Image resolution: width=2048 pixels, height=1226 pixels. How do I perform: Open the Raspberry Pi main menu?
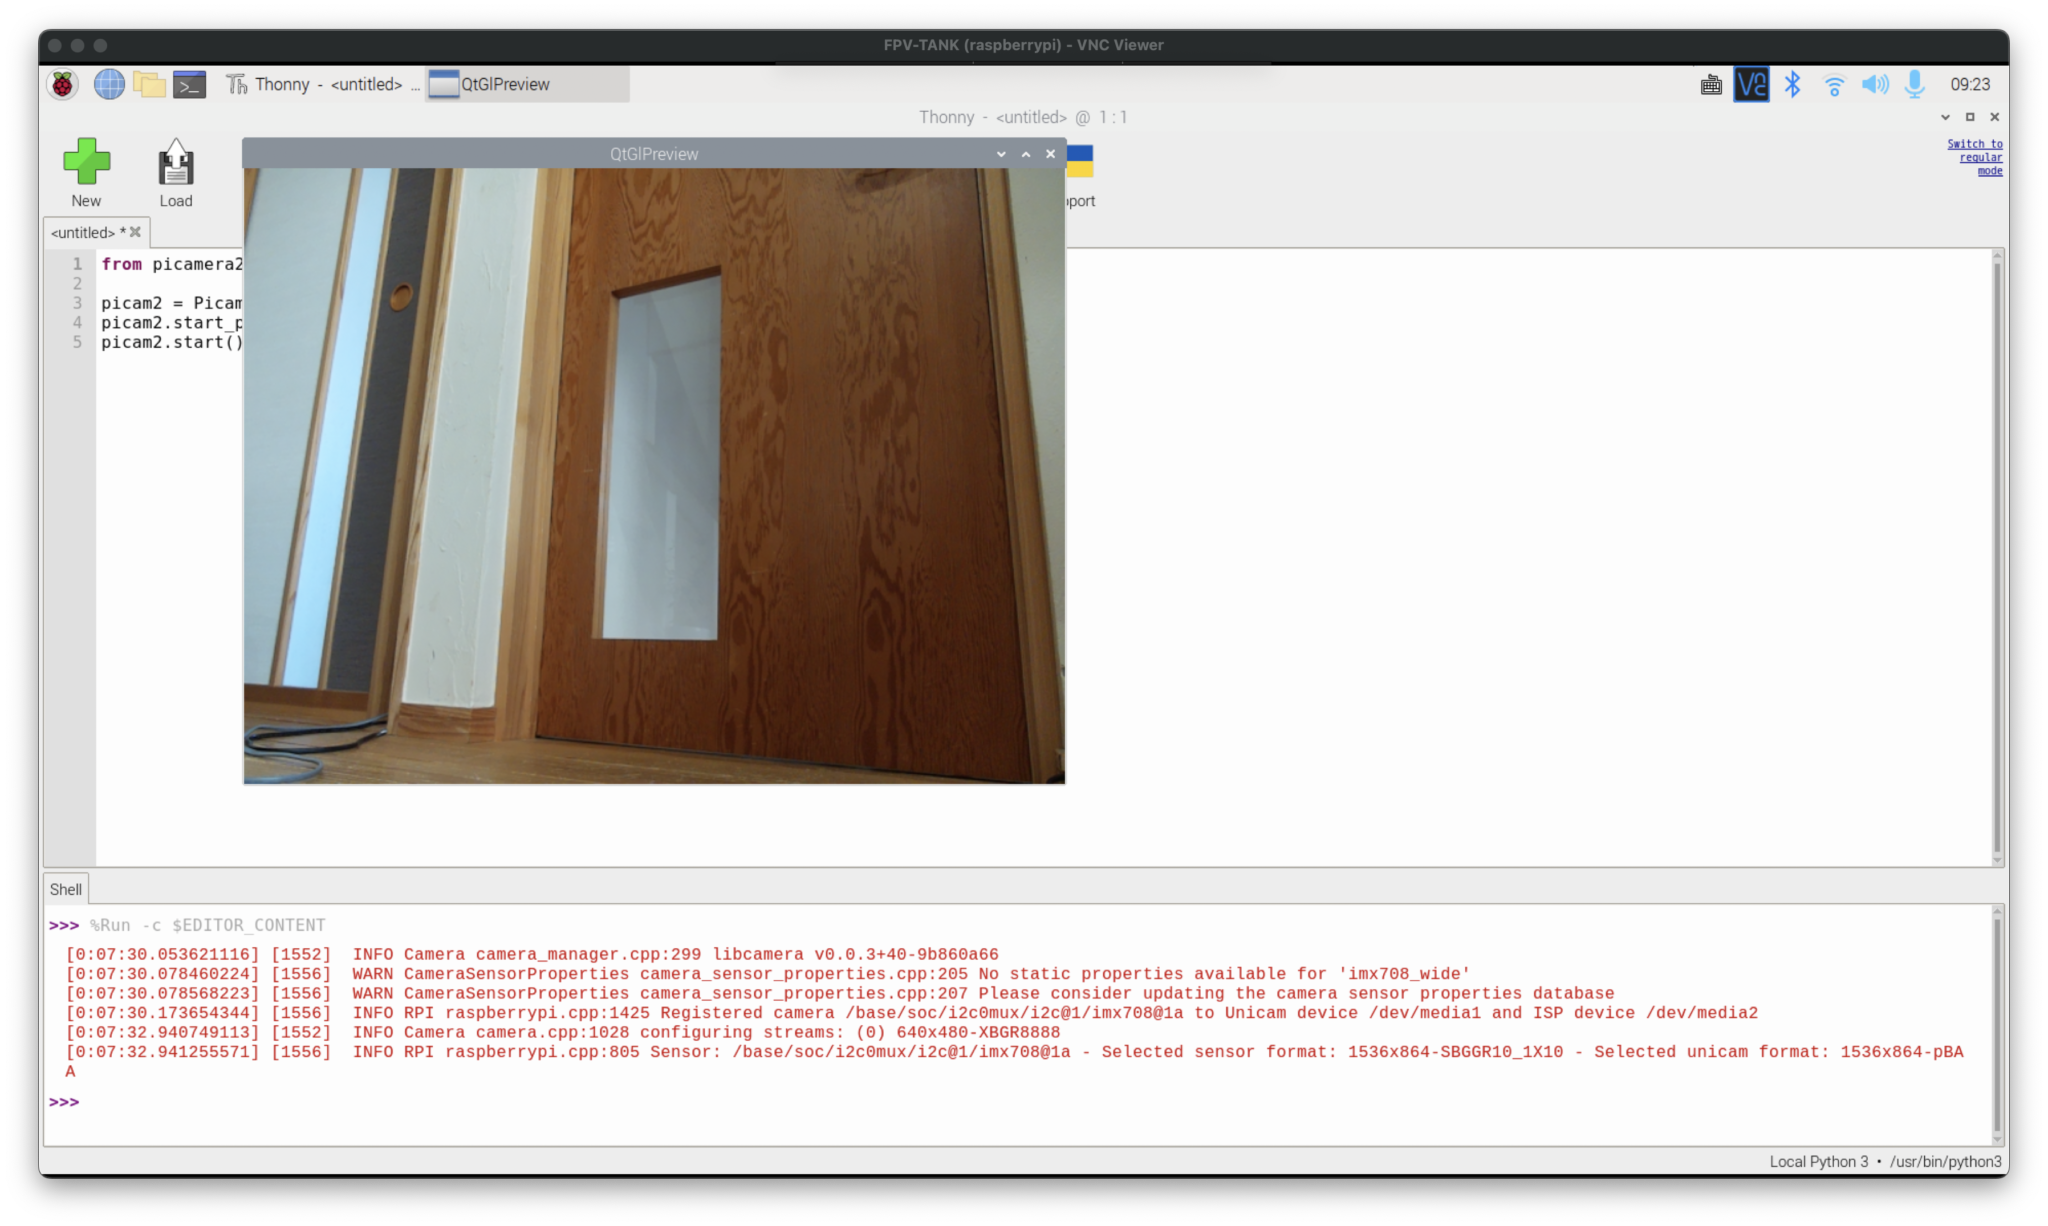coord(62,85)
